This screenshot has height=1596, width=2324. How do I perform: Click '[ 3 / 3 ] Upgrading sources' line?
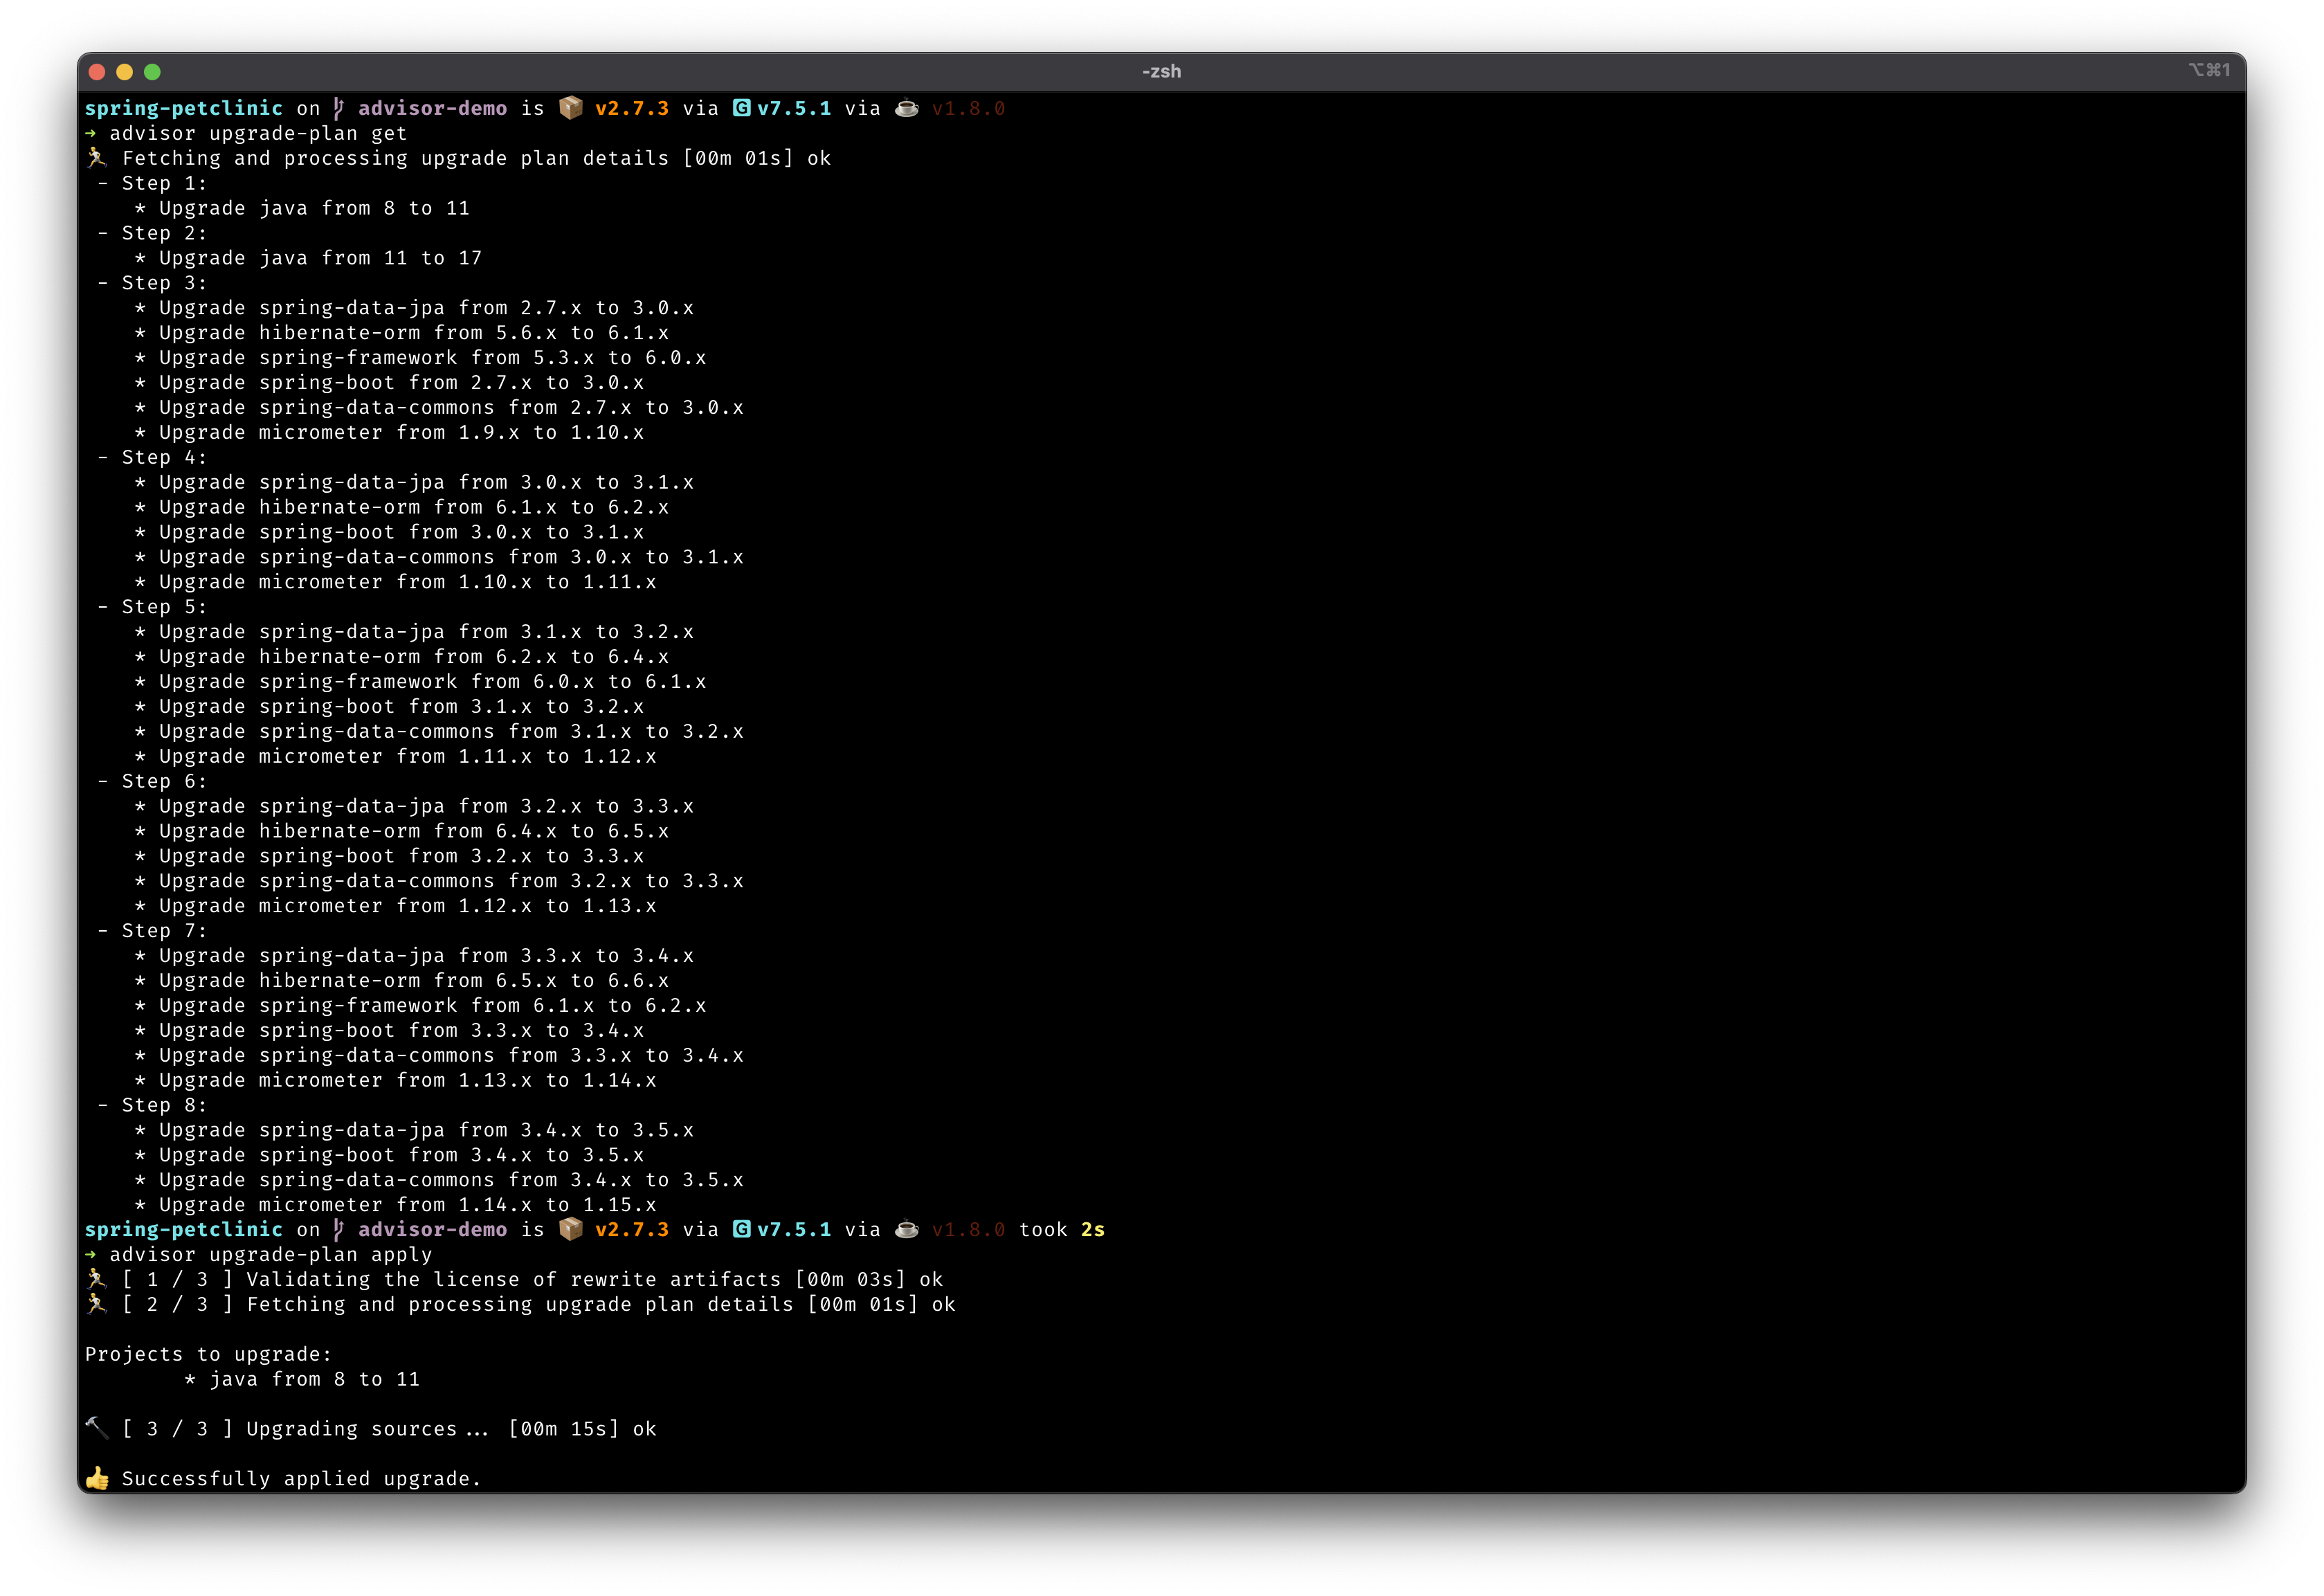pos(389,1428)
